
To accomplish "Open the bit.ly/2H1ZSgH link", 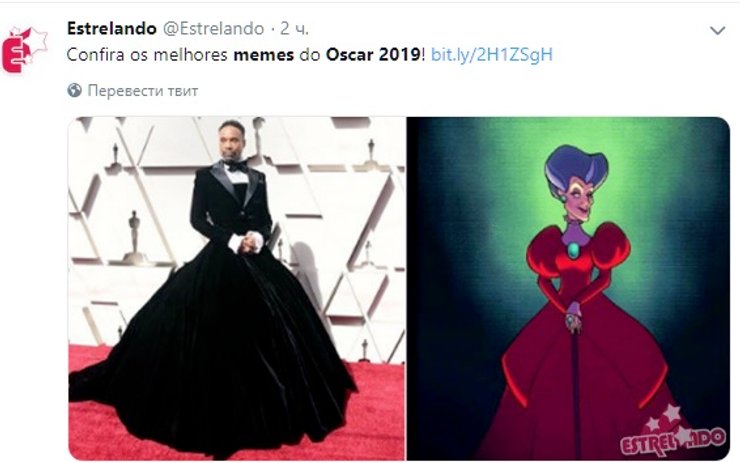I will pyautogui.click(x=491, y=54).
